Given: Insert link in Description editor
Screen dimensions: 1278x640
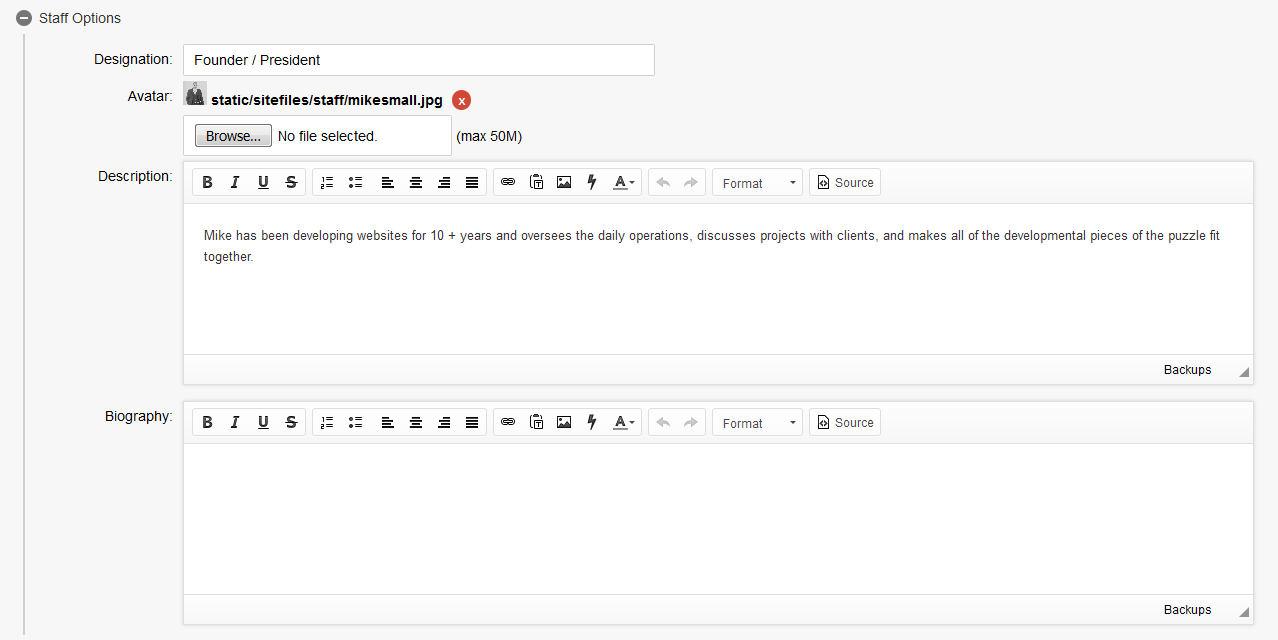Looking at the screenshot, I should (508, 182).
